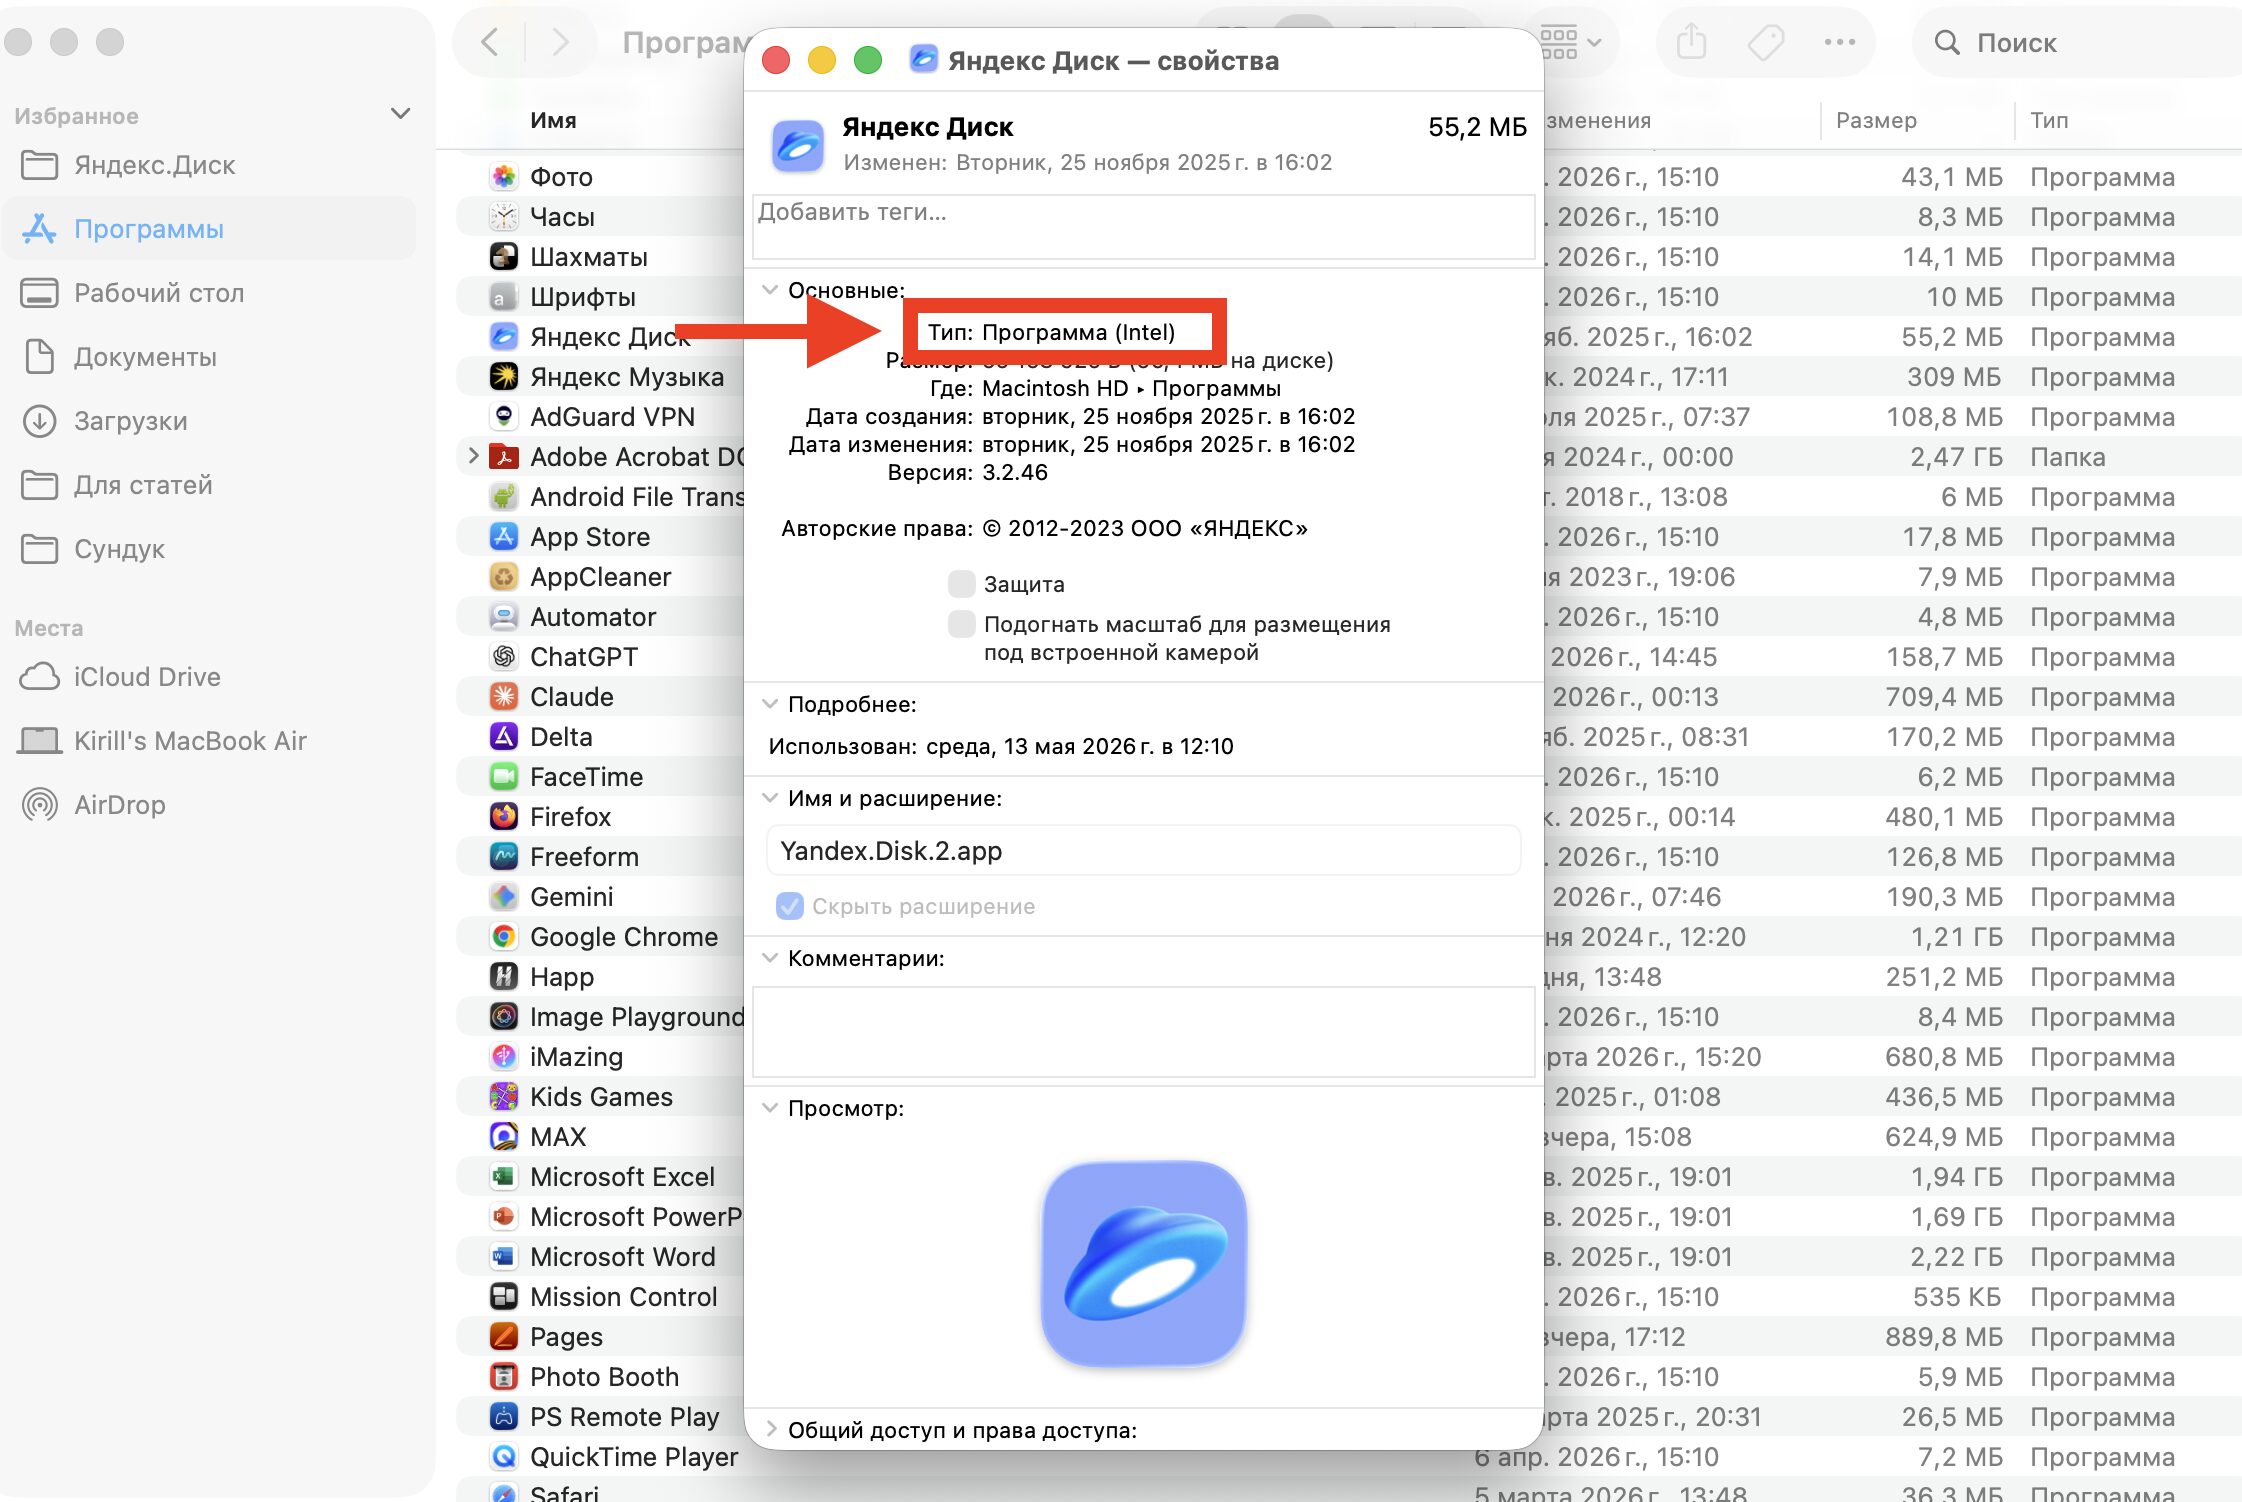Click the Фото app icon in the list

tap(504, 177)
